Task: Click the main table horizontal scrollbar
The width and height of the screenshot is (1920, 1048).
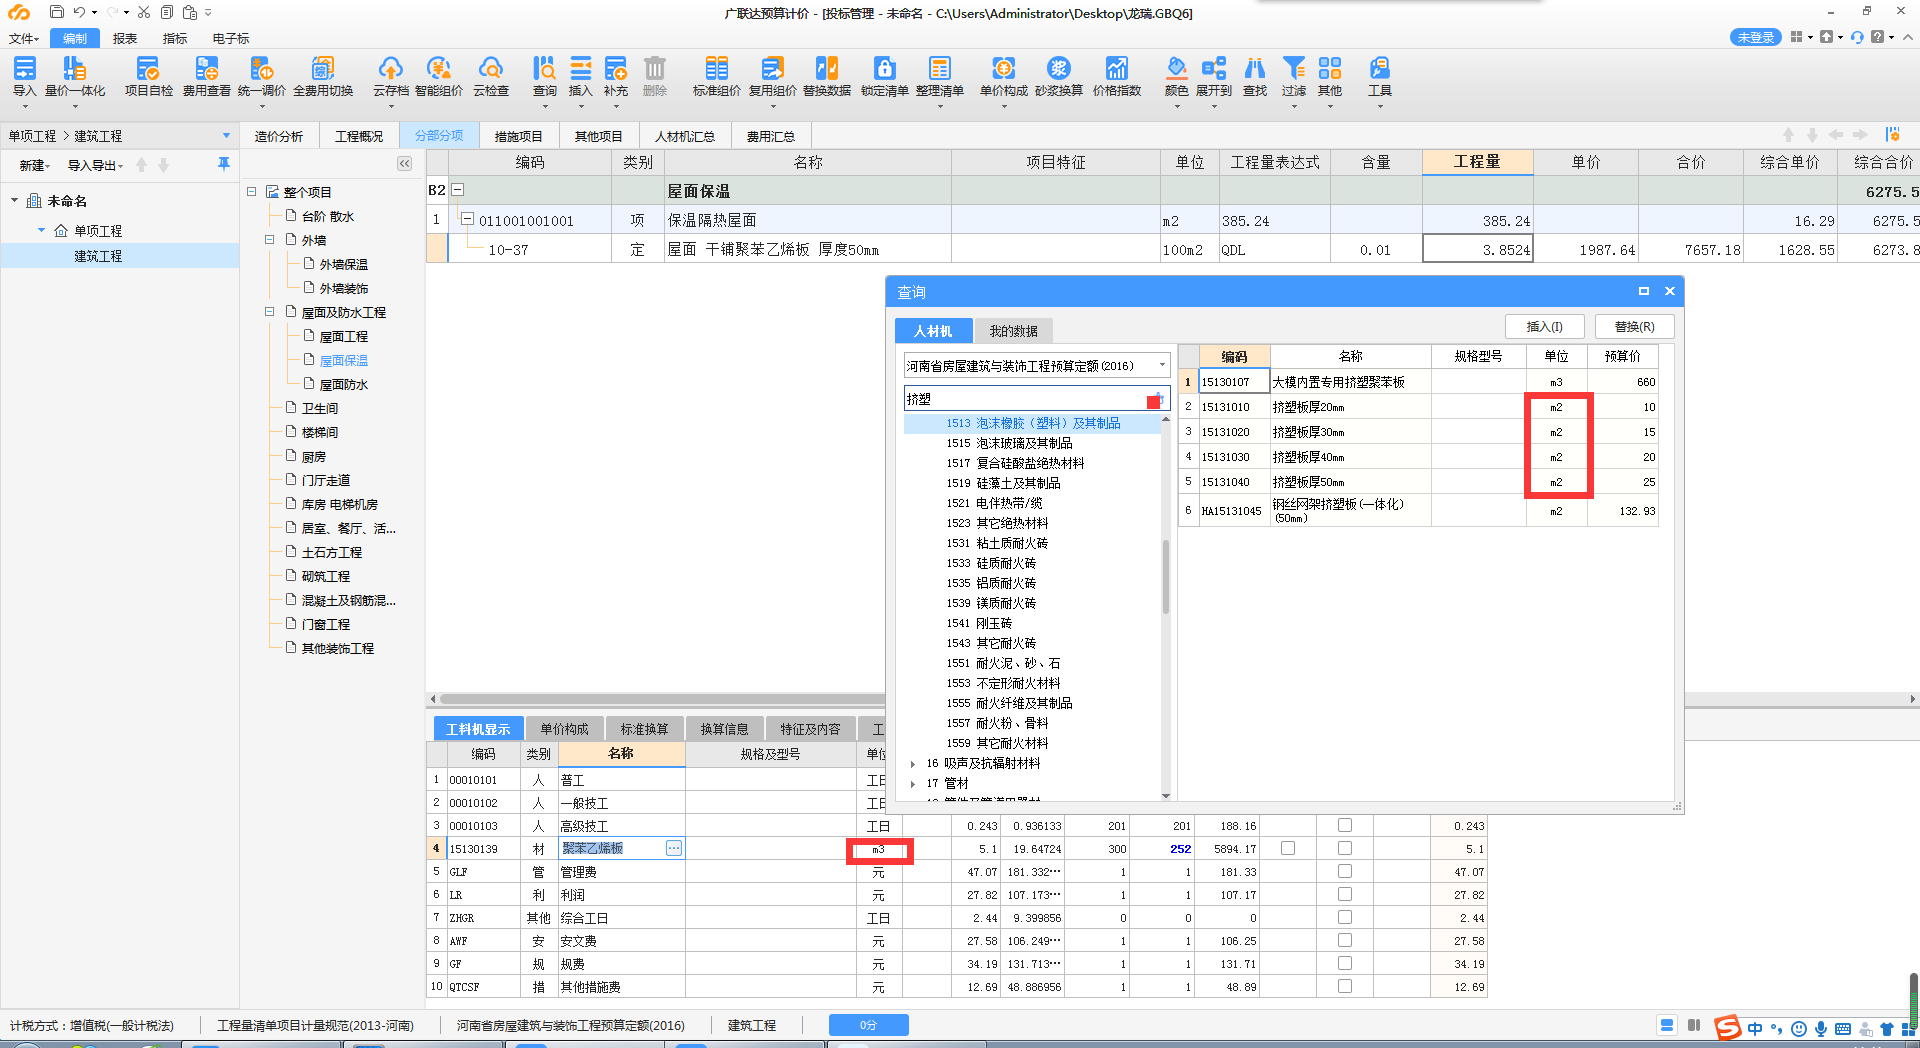Action: coord(660,699)
